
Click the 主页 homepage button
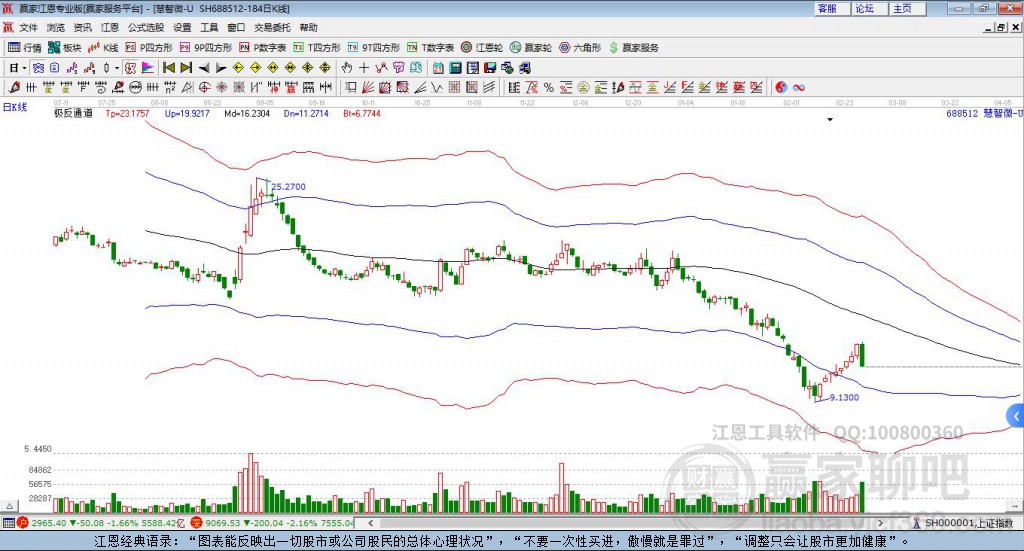907,8
